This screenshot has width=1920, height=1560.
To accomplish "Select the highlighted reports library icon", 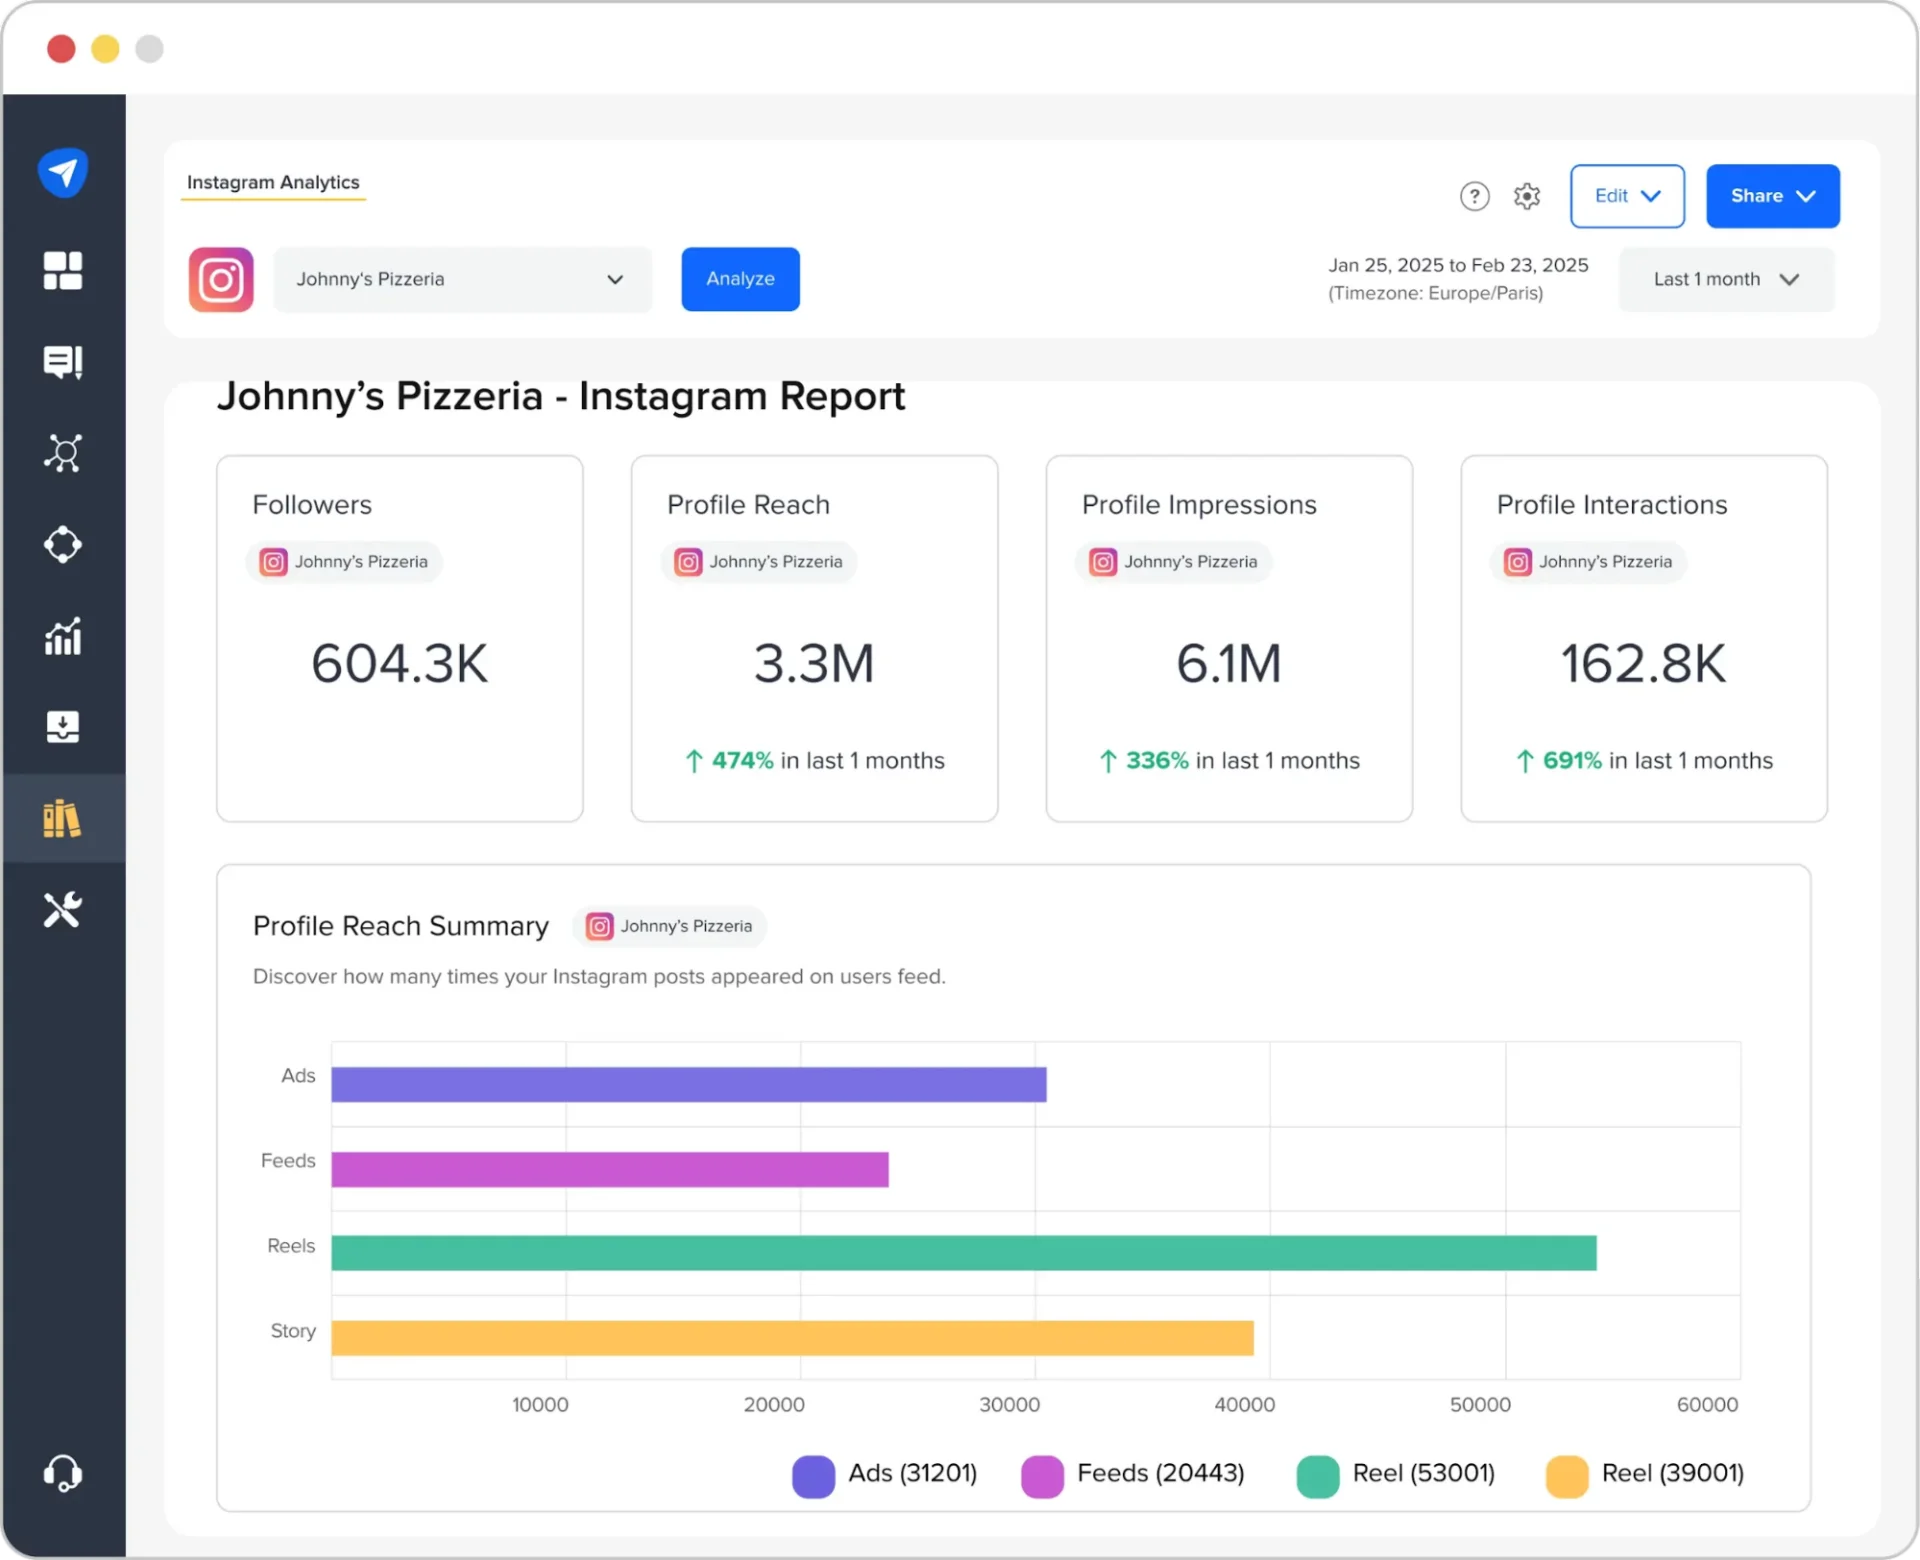I will (x=62, y=819).
